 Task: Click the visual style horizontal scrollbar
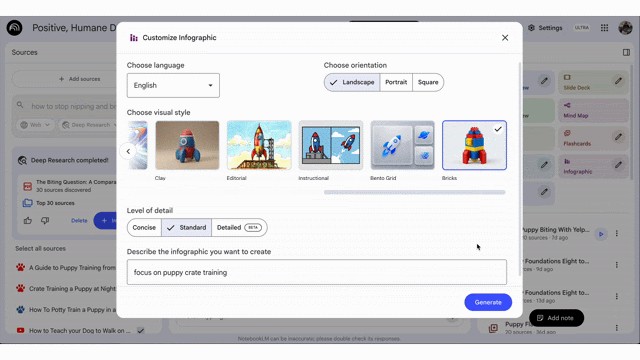click(414, 192)
